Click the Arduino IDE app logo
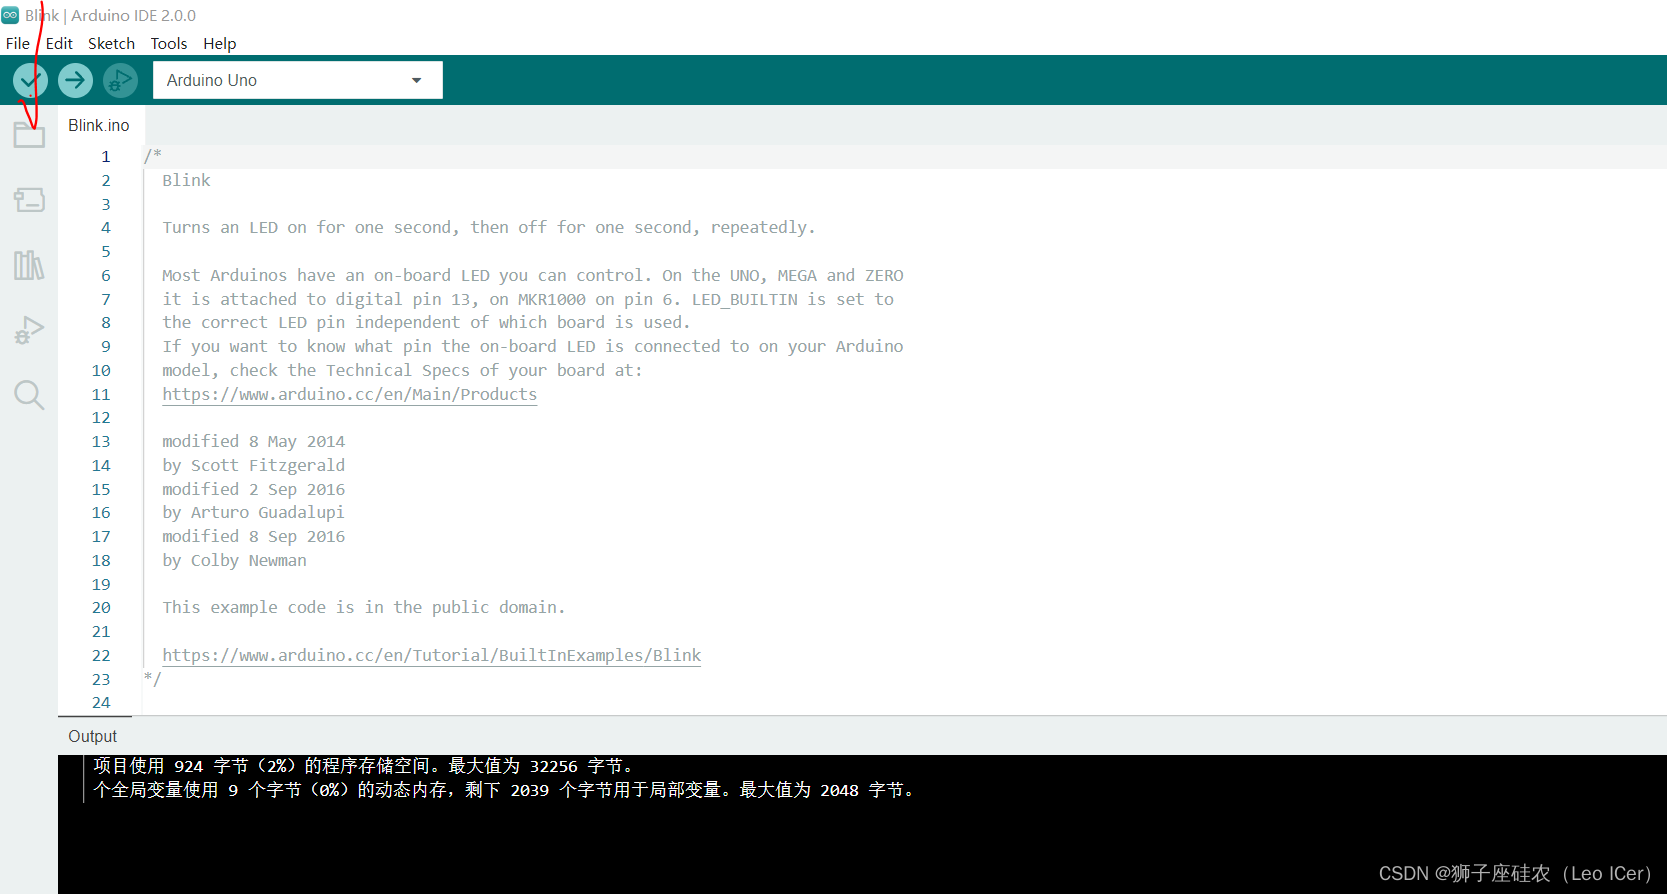The width and height of the screenshot is (1667, 894). [10, 15]
